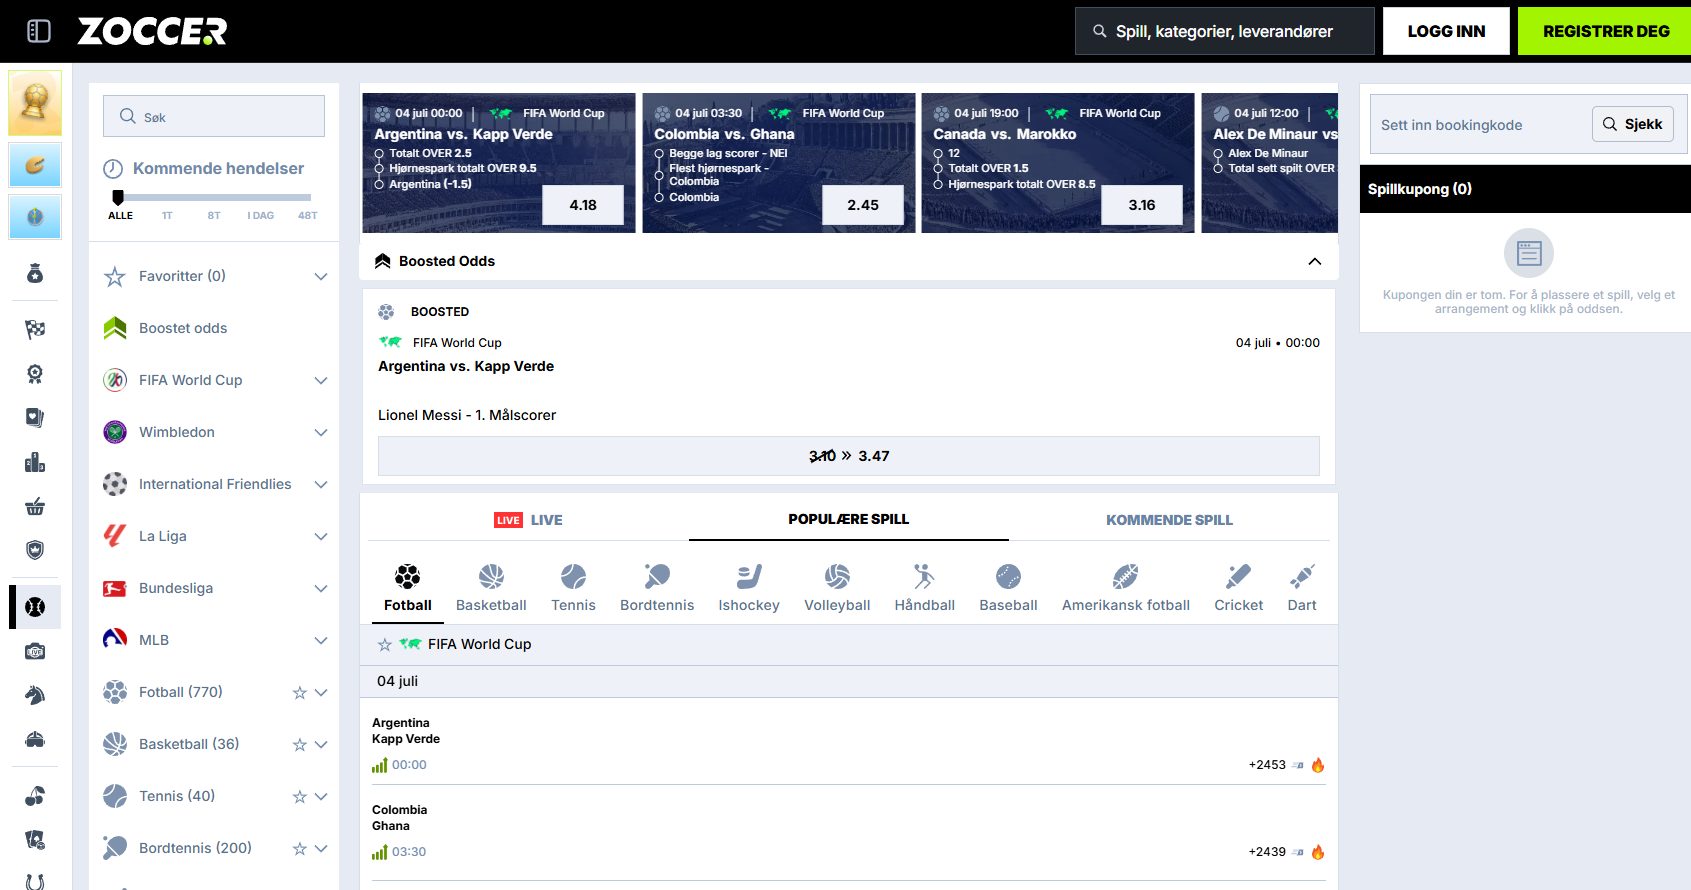This screenshot has height=890, width=1691.
Task: Expand the Bundesliga chevron
Action: coord(320,588)
